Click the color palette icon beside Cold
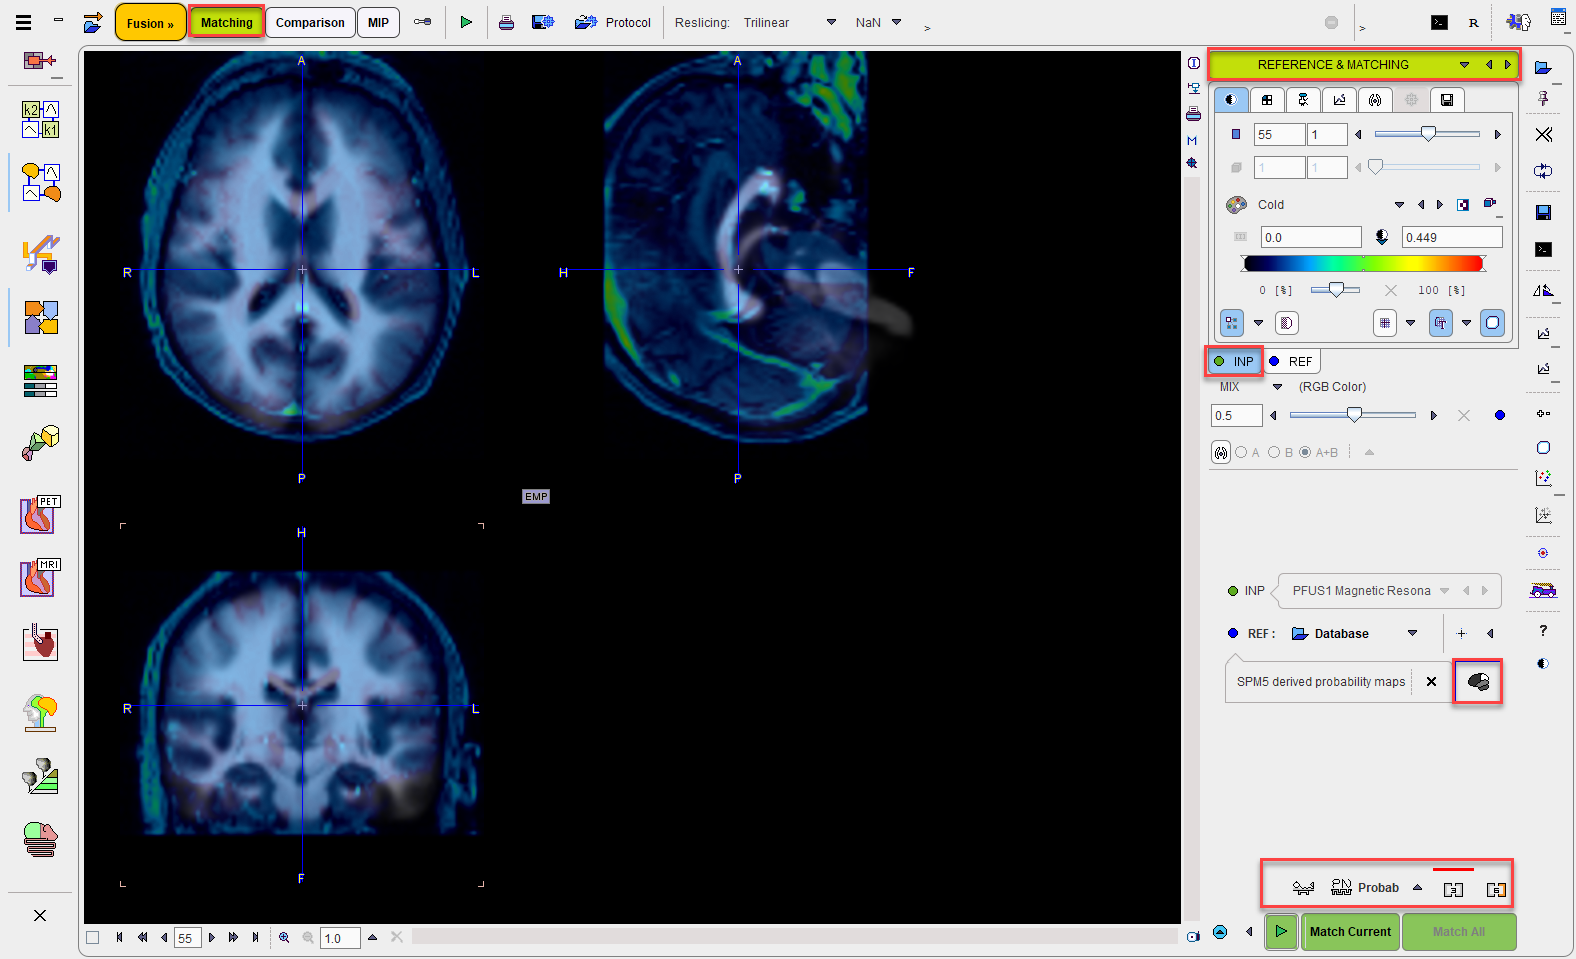 coord(1237,204)
